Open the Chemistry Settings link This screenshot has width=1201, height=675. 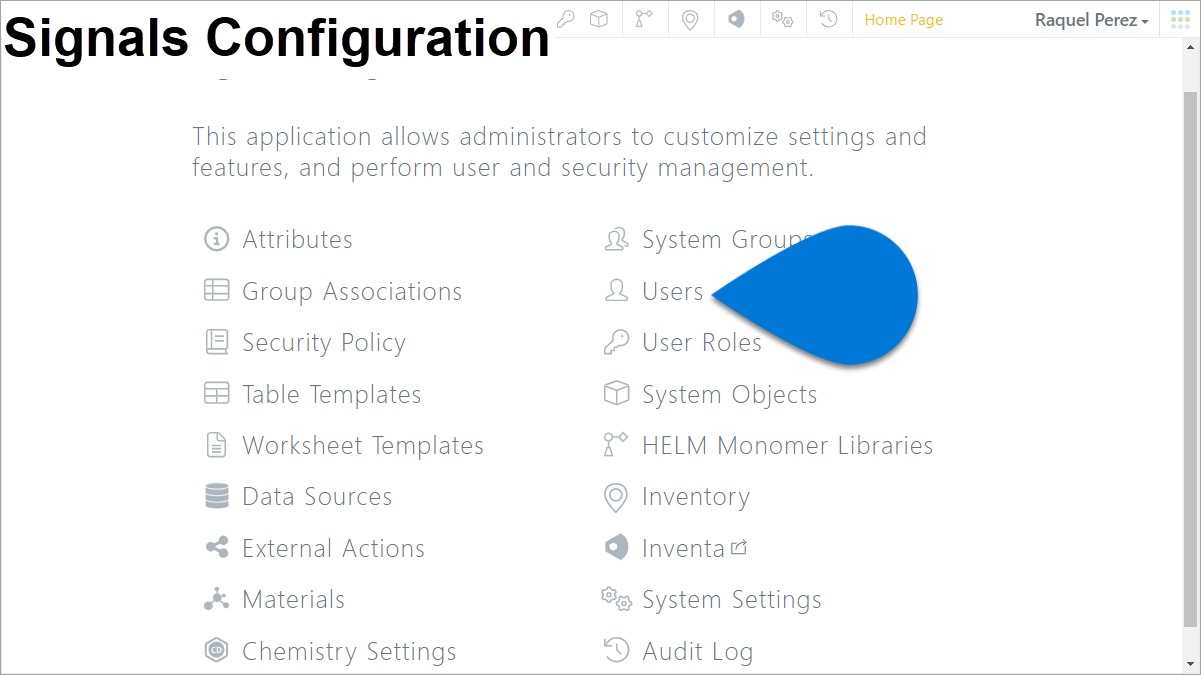pyautogui.click(x=349, y=652)
